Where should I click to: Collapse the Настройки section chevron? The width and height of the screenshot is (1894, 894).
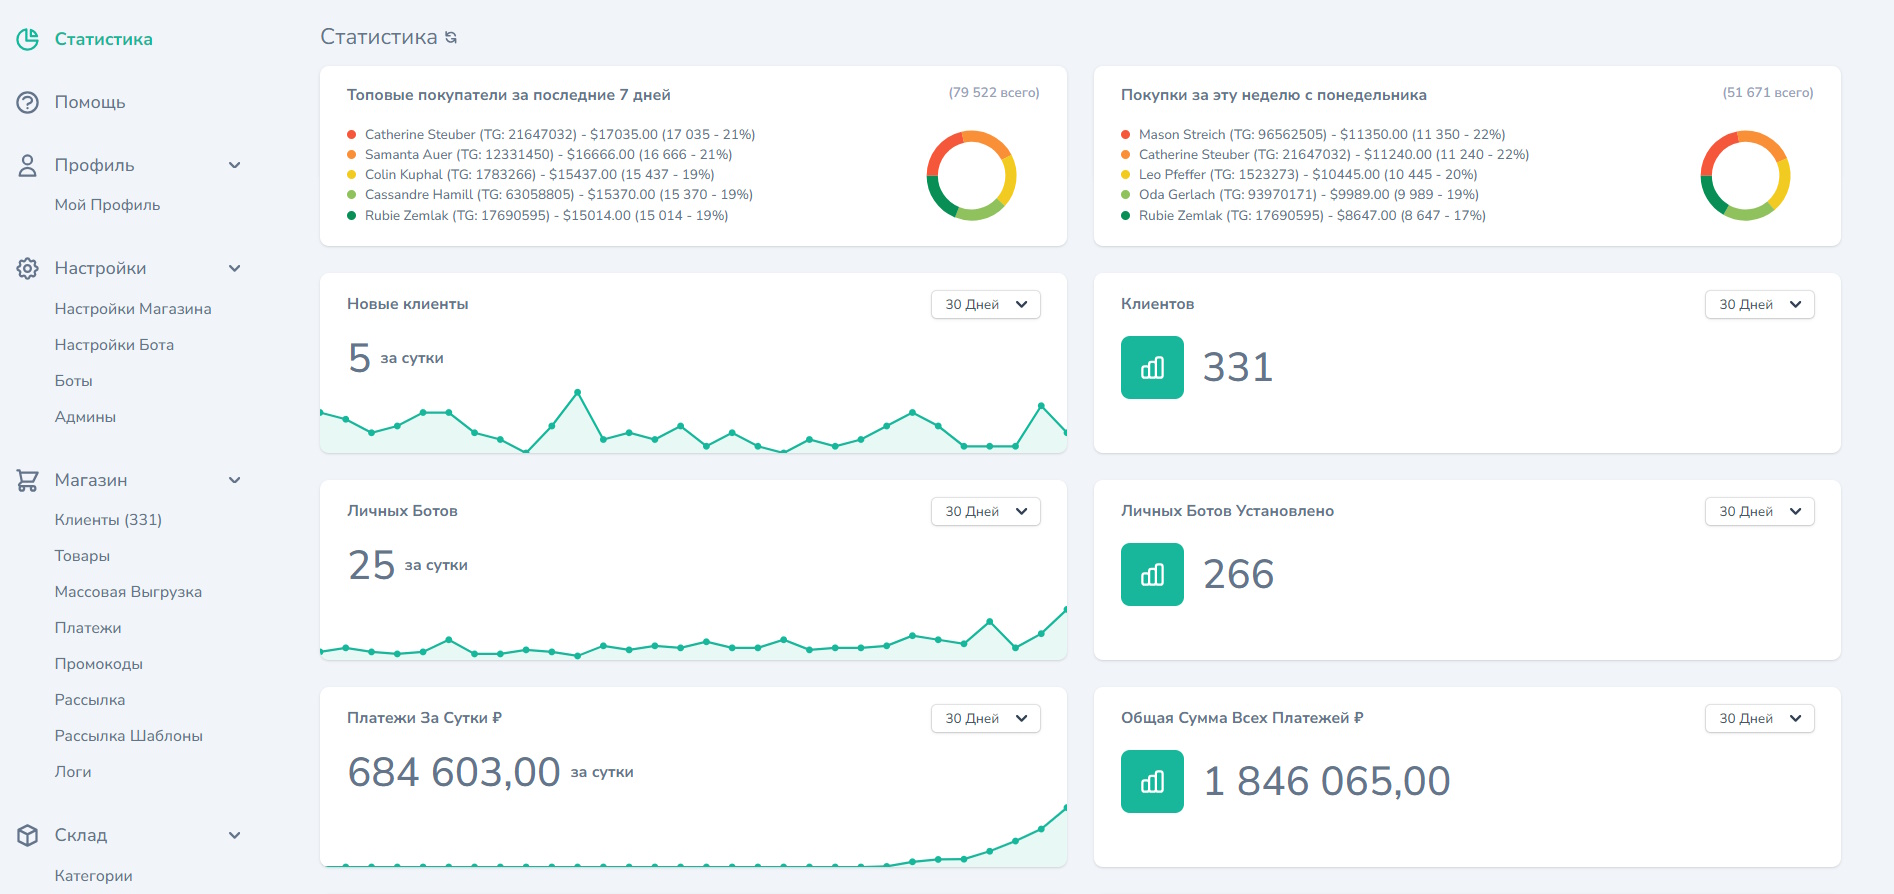pos(235,268)
